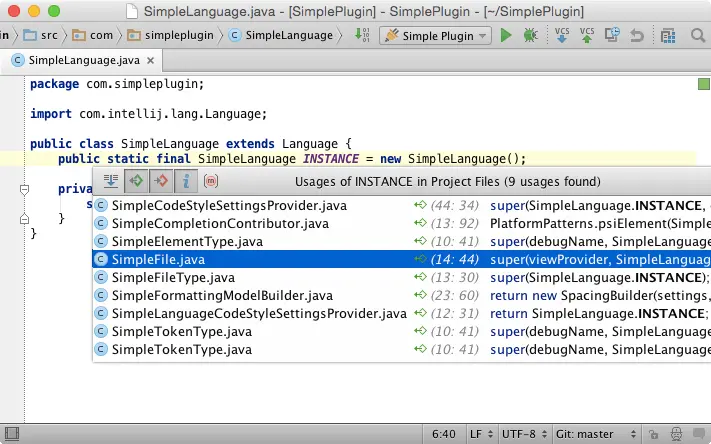Image resolution: width=711 pixels, height=444 pixels.
Task: Open SimpleCodeStyleSettingsProvider.java usage
Action: click(402, 205)
